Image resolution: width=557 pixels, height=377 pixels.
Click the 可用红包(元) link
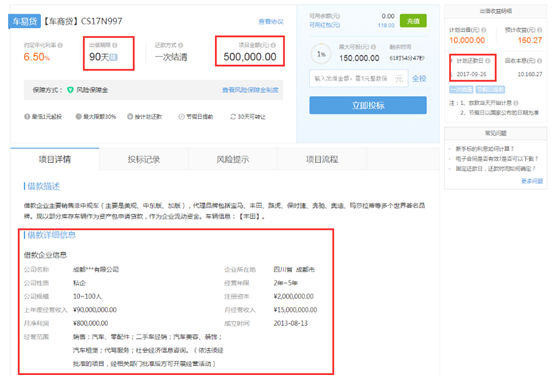click(x=324, y=25)
